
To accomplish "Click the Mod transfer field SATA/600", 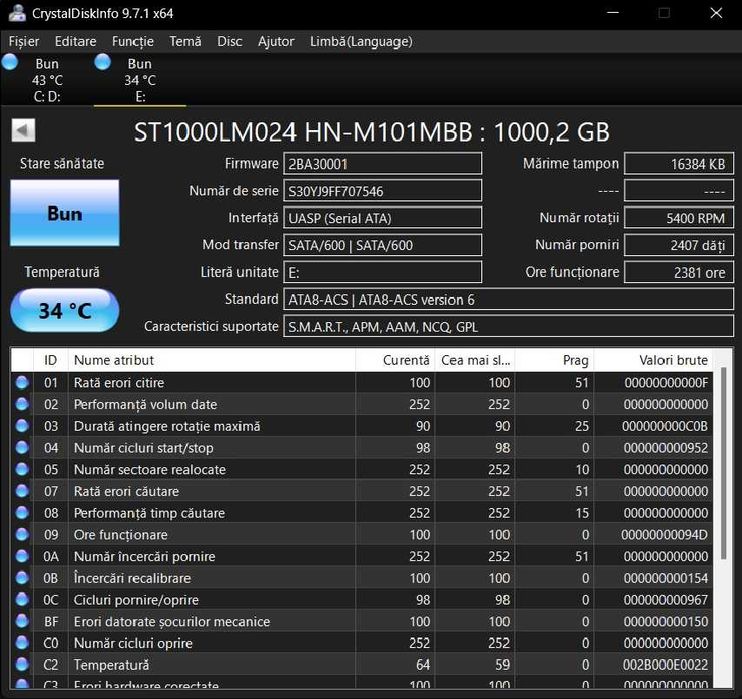I will click(x=382, y=245).
